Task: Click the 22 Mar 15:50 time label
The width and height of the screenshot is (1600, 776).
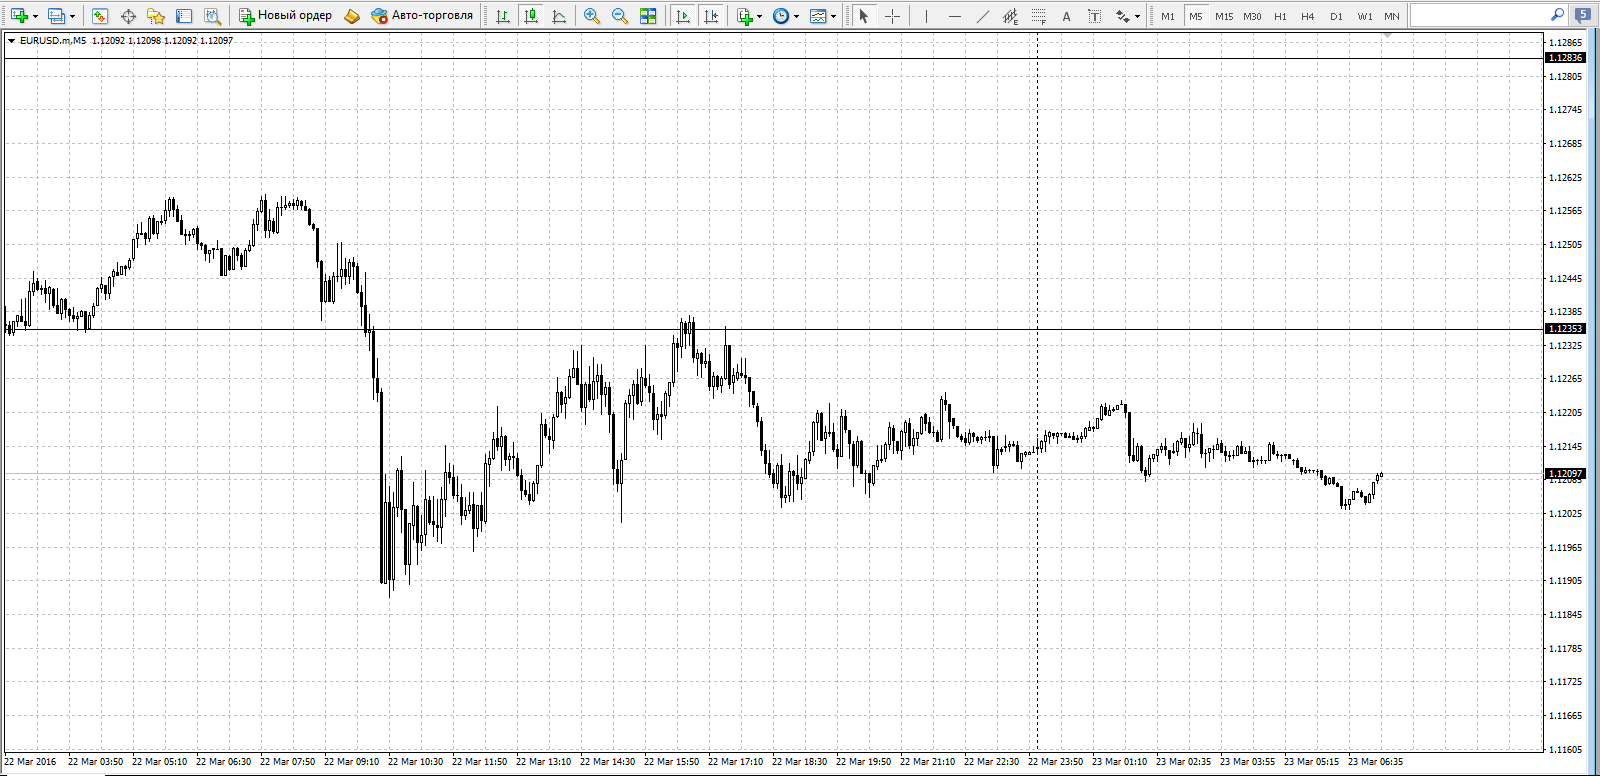Action: coord(671,762)
